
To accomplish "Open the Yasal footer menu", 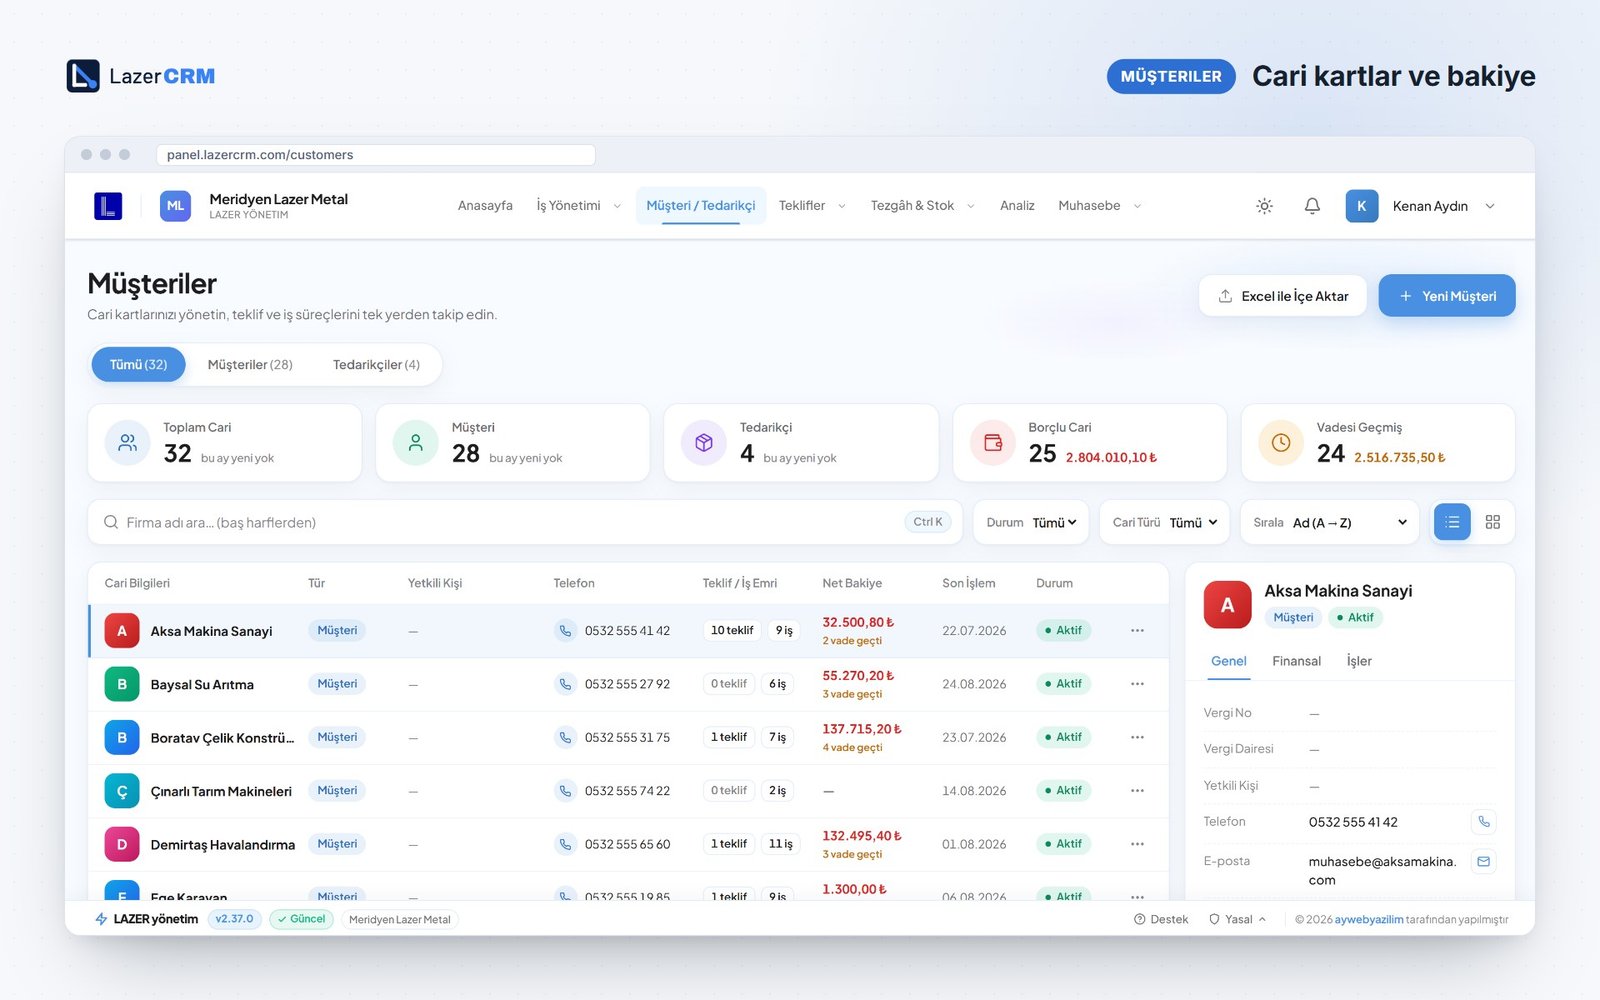I will 1238,919.
